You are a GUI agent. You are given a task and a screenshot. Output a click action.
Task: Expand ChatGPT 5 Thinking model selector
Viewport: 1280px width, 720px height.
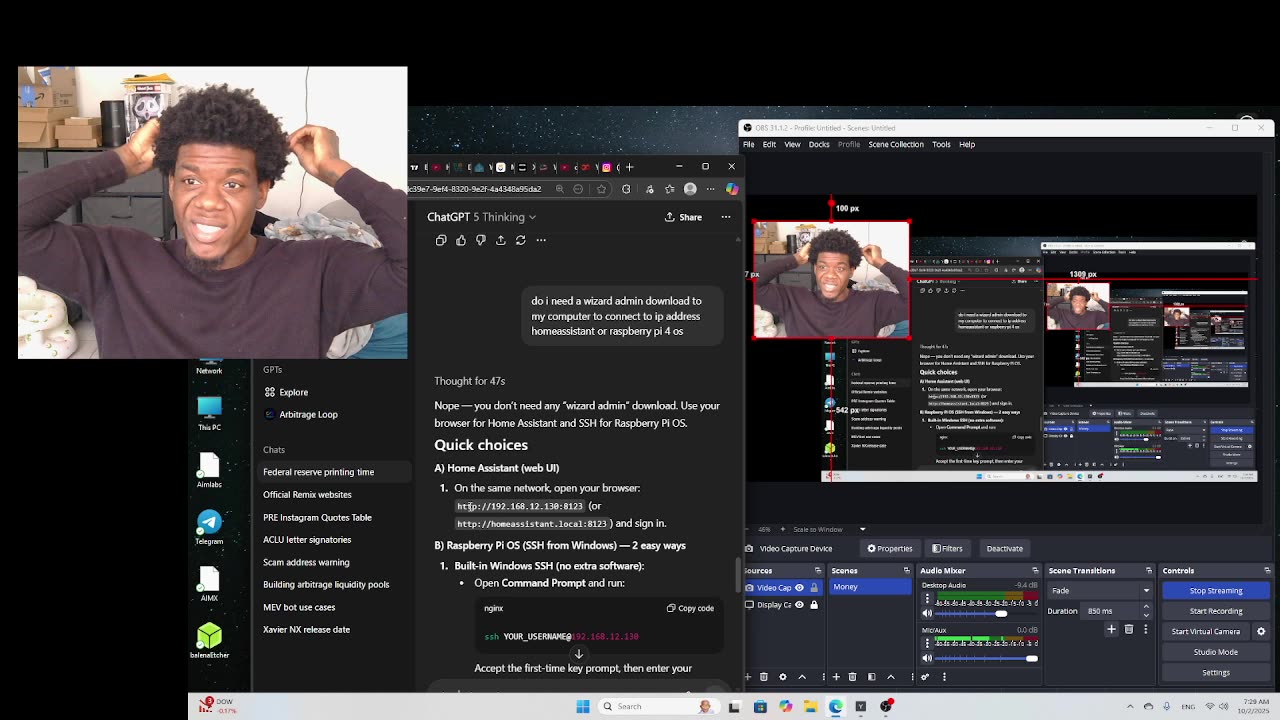[x=482, y=217]
